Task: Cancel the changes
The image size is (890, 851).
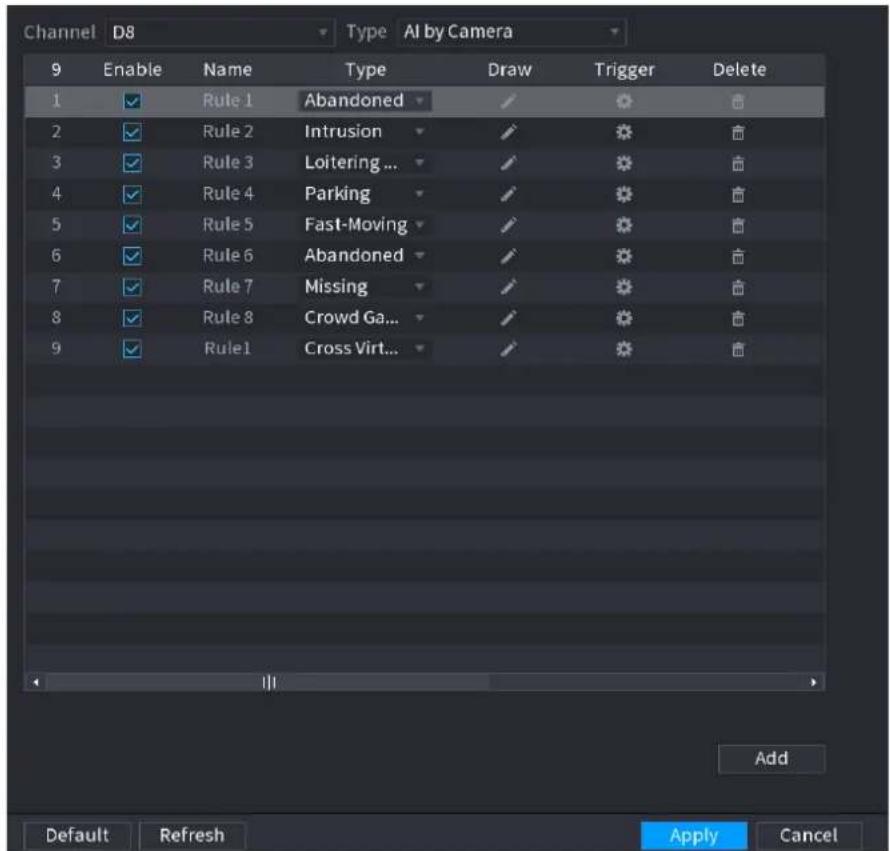Action: [809, 835]
